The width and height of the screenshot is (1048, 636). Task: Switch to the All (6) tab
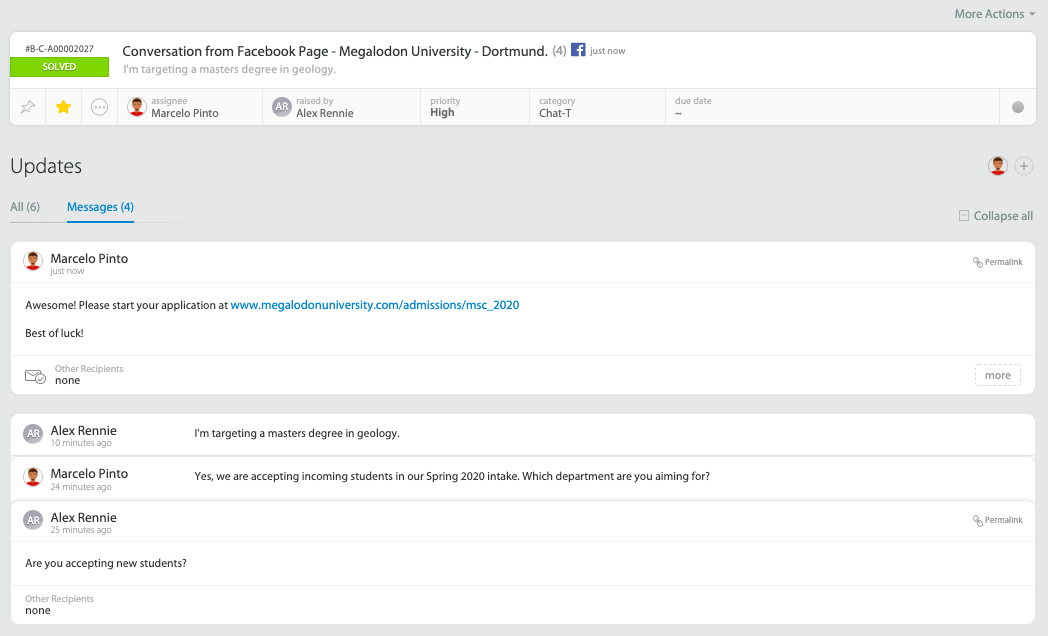[x=25, y=207]
